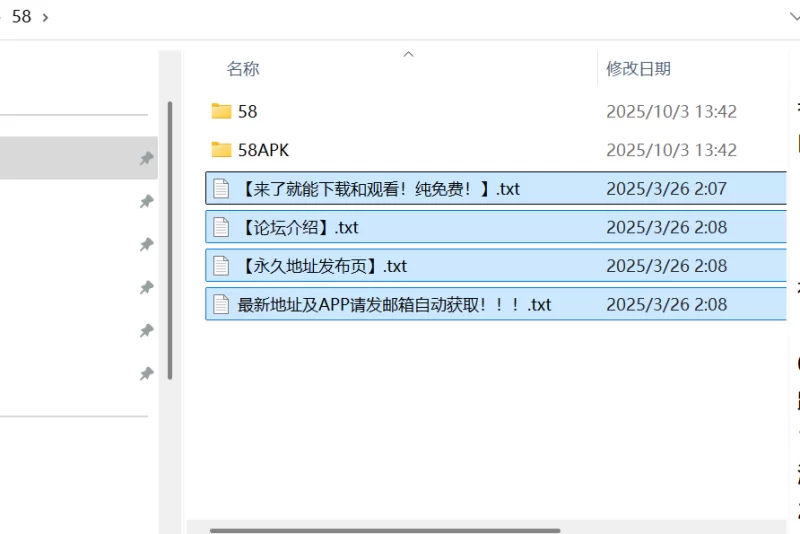Image resolution: width=800 pixels, height=534 pixels.
Task: Click the text file icon for 【论坛介绍】.txt
Action: pyautogui.click(x=221, y=227)
